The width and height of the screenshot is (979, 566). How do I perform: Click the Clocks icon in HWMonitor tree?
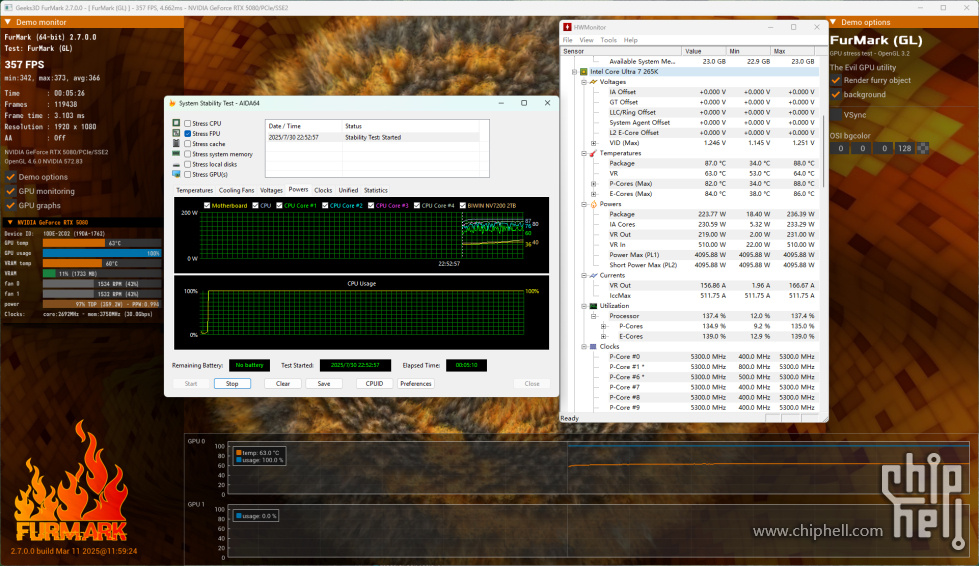point(593,346)
